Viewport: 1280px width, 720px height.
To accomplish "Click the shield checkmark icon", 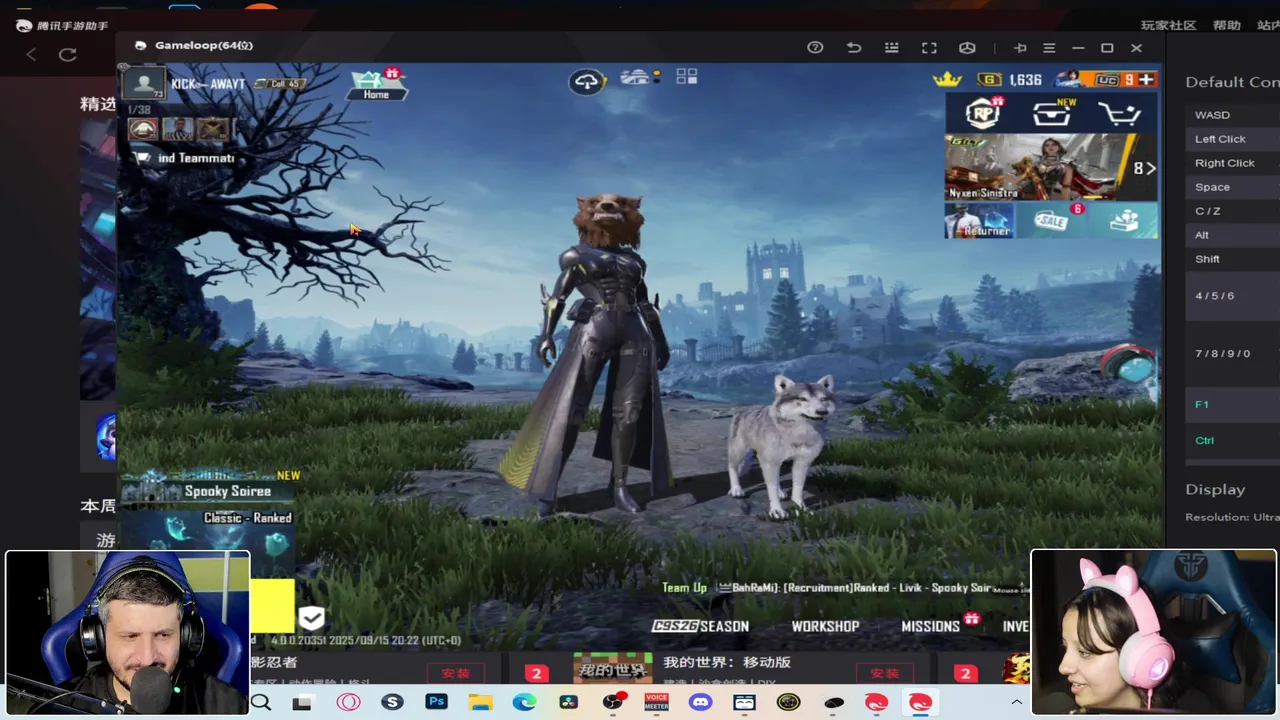I will coord(311,617).
